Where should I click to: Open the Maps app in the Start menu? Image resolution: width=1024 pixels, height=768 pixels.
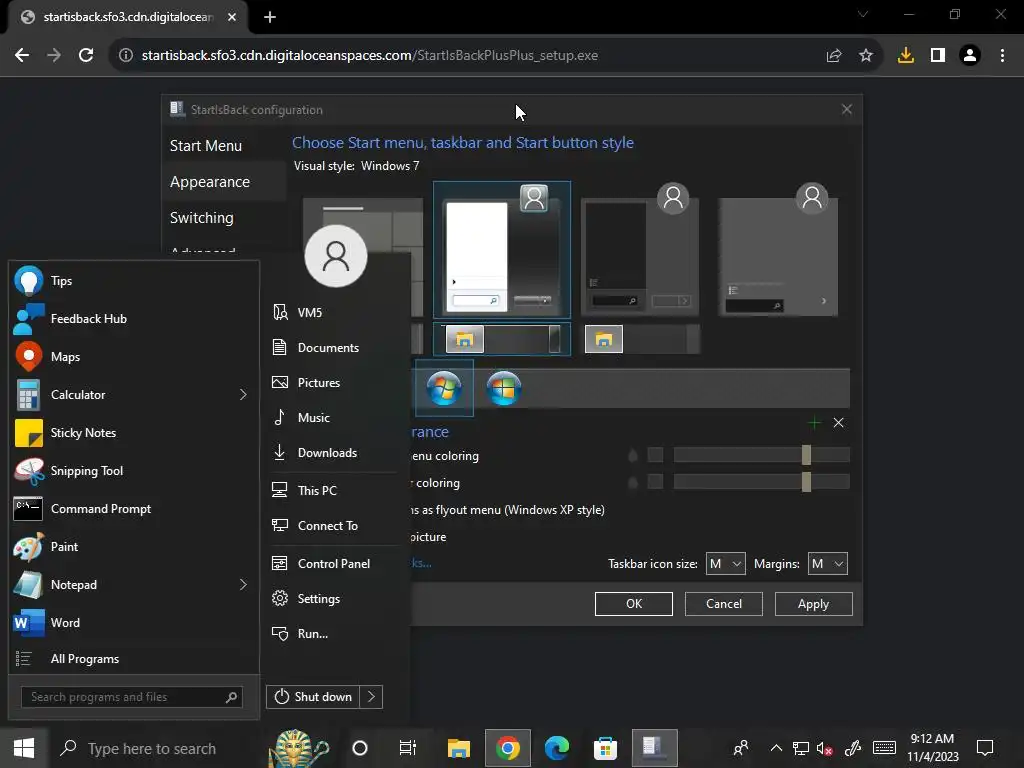[x=134, y=357]
